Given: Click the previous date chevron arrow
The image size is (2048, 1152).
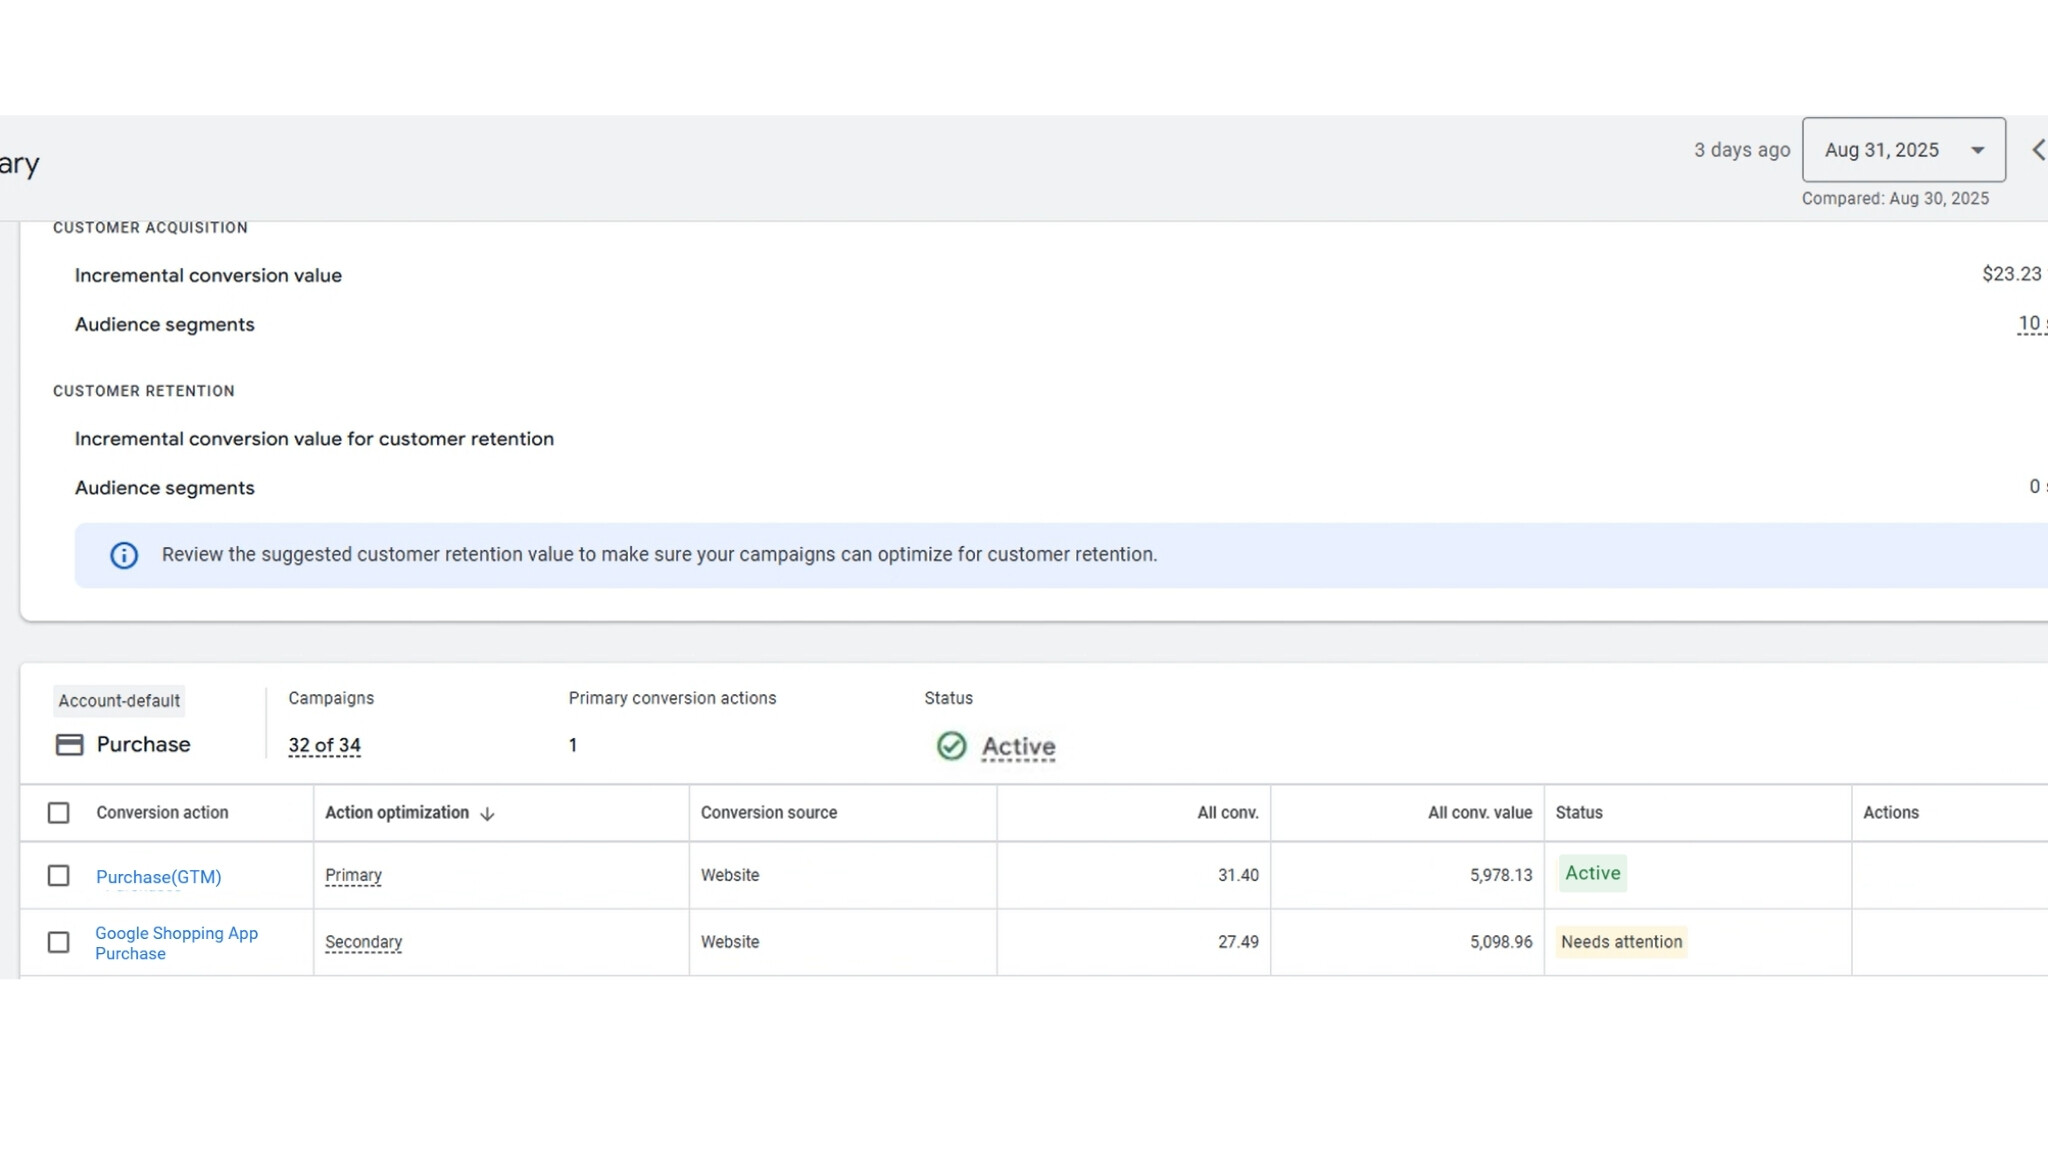Looking at the screenshot, I should 2038,150.
